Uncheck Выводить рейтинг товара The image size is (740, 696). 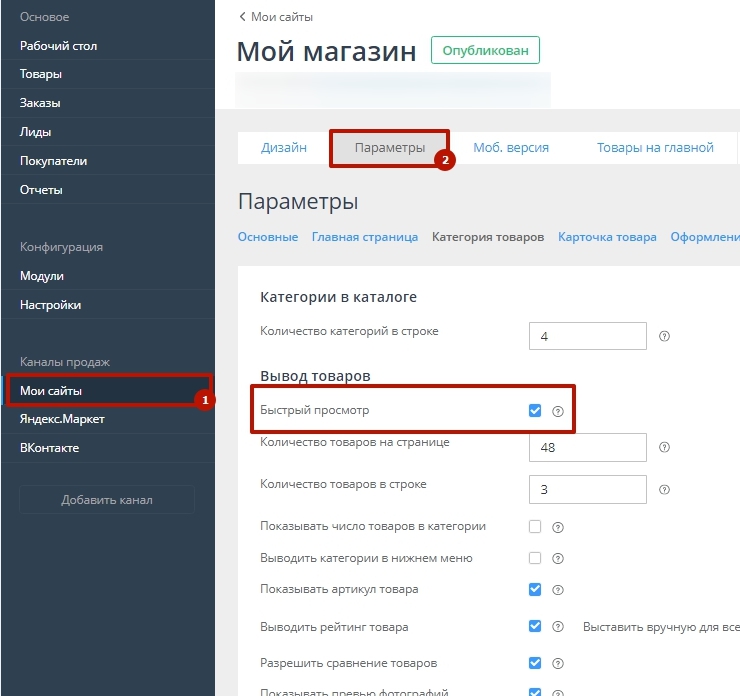point(535,626)
